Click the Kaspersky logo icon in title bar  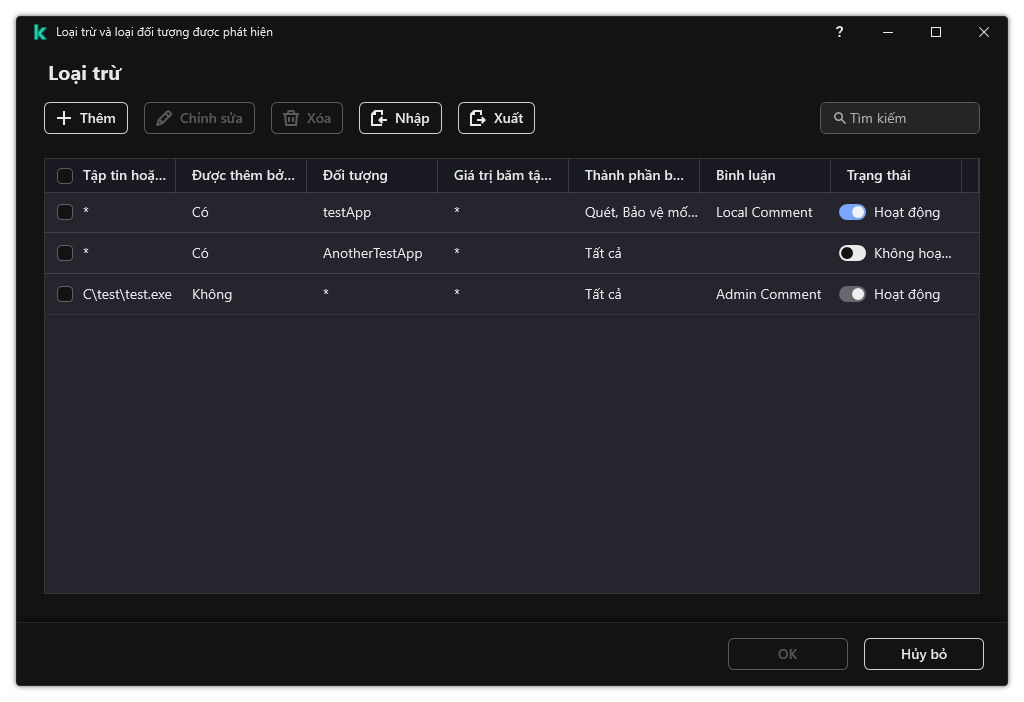point(40,32)
